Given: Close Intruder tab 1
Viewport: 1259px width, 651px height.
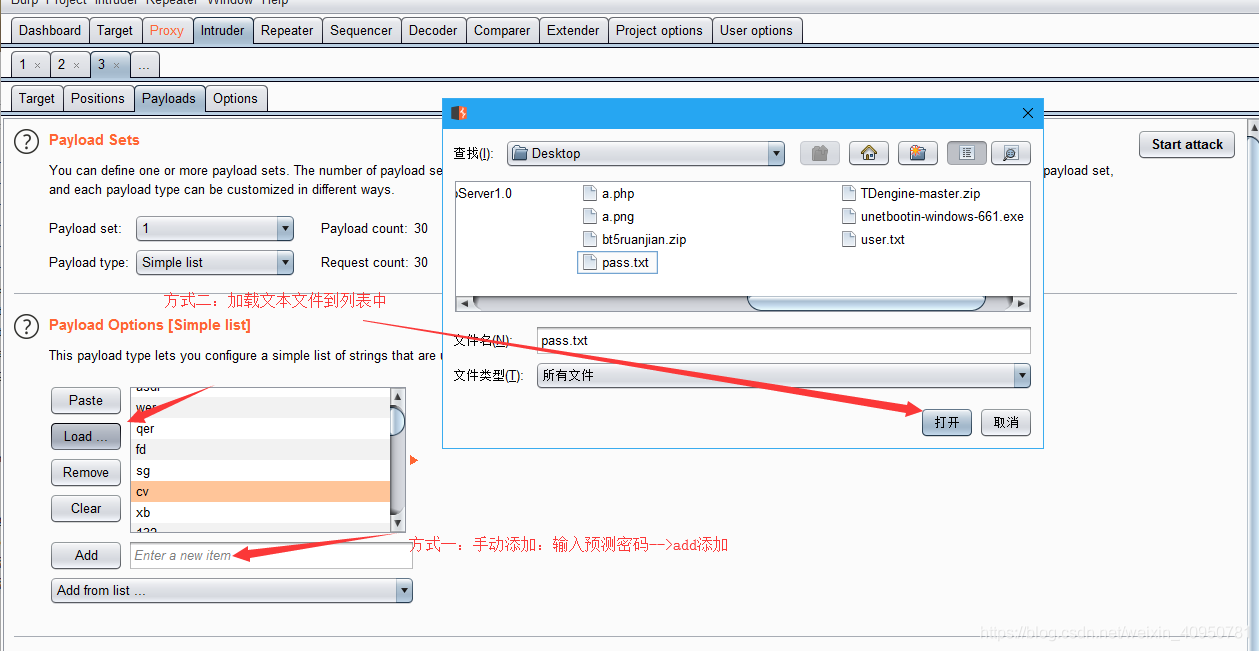Looking at the screenshot, I should point(38,65).
